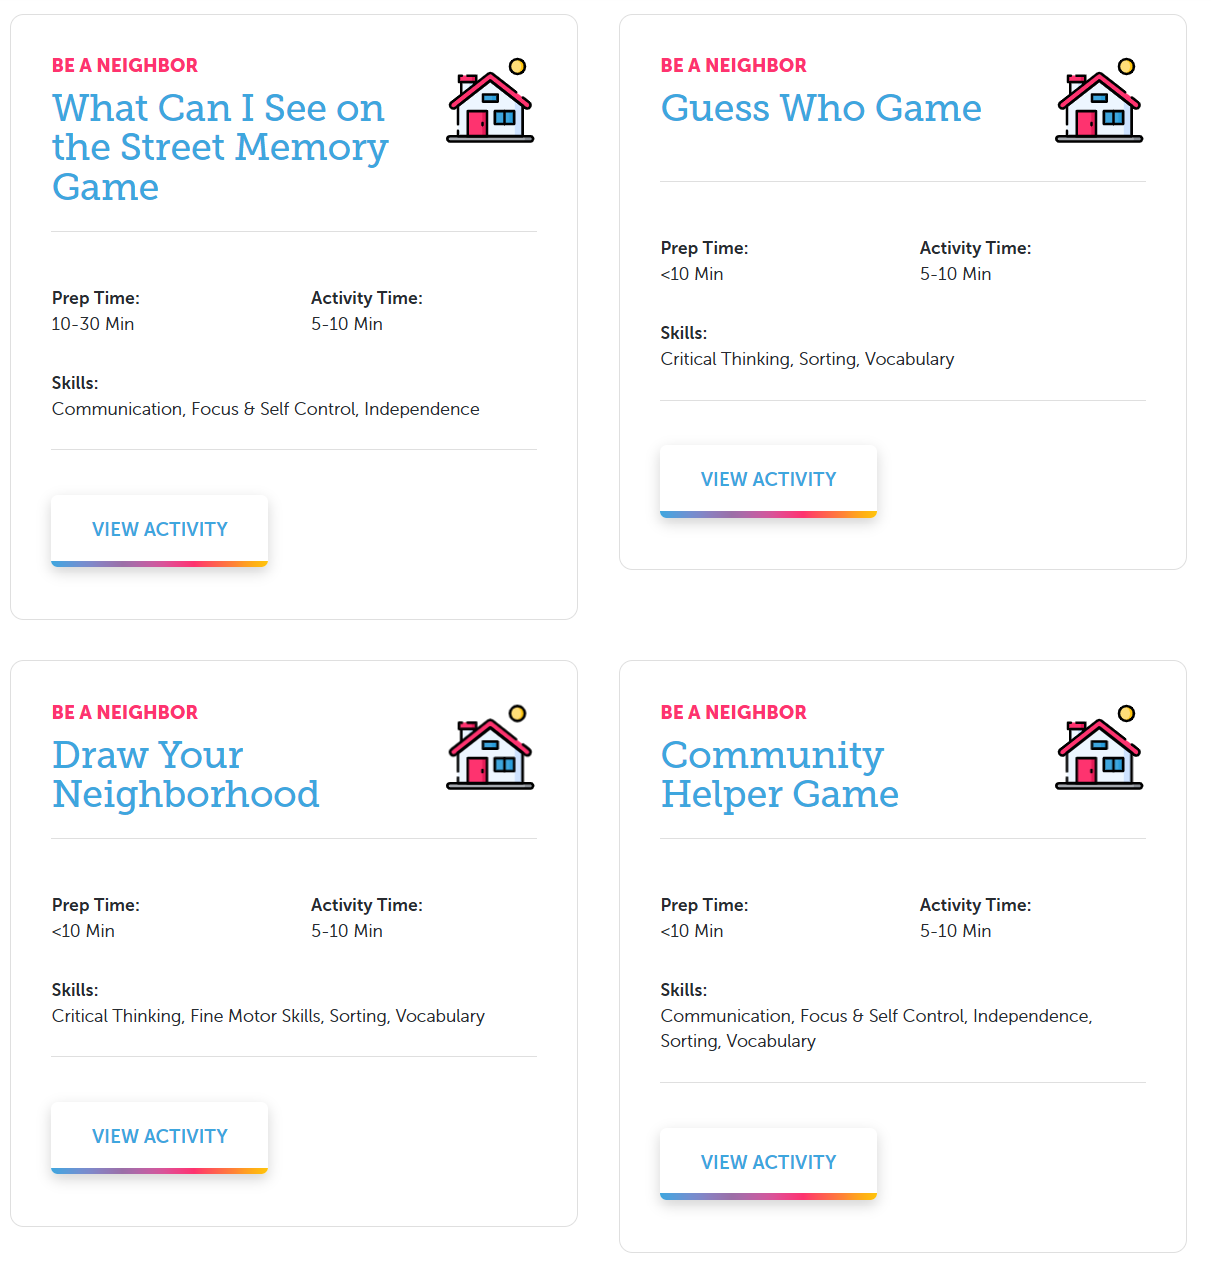Viewport: 1211px width, 1277px height.
Task: Click skills text 'Critical Thinking, Sorting, Vocabulary'
Action: pos(807,359)
